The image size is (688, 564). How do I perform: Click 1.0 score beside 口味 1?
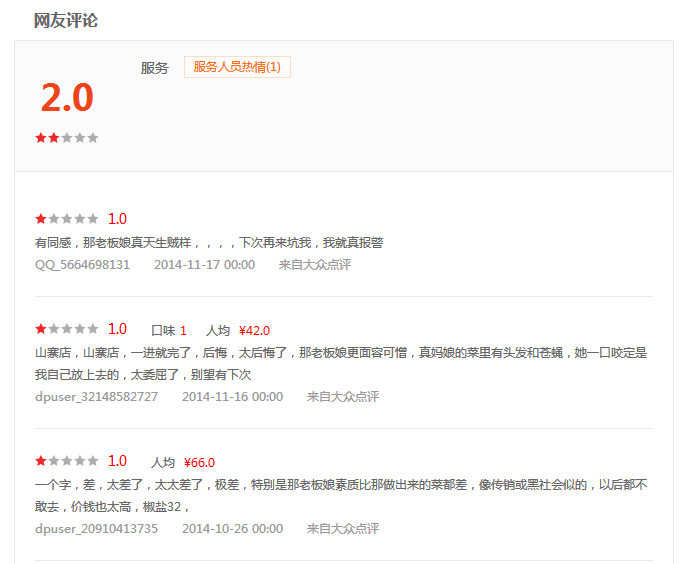click(x=118, y=329)
